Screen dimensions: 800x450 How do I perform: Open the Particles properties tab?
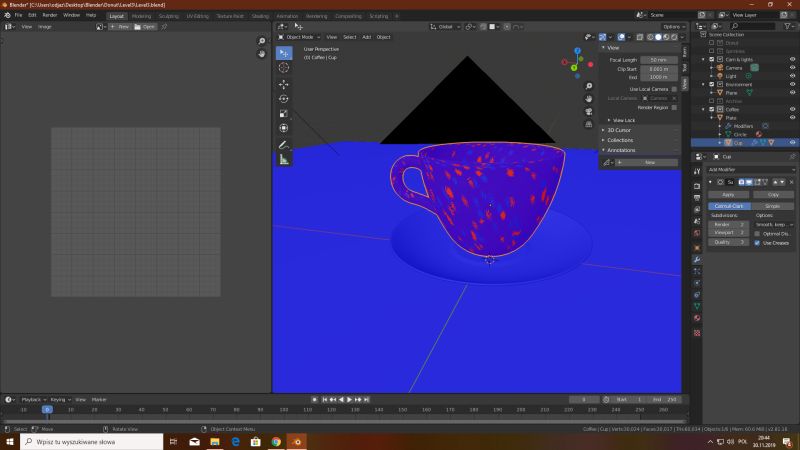coord(697,271)
